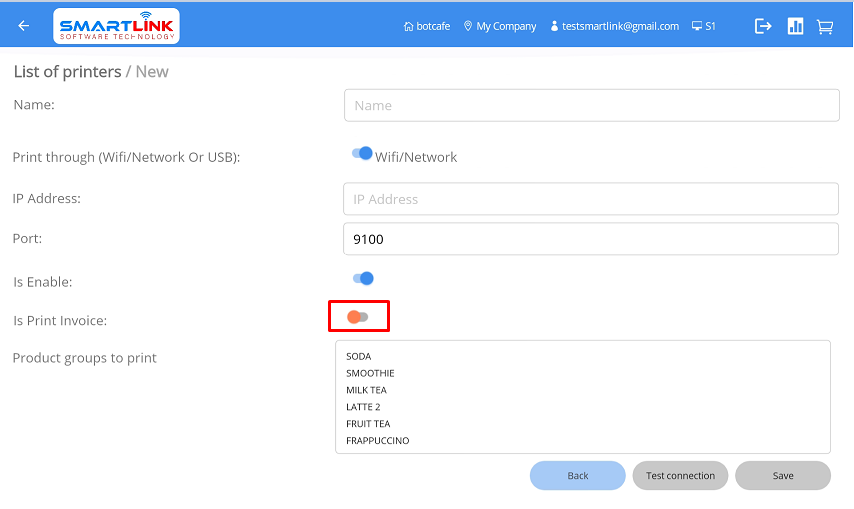
Task: Click the SmartLink logo
Action: click(x=116, y=26)
